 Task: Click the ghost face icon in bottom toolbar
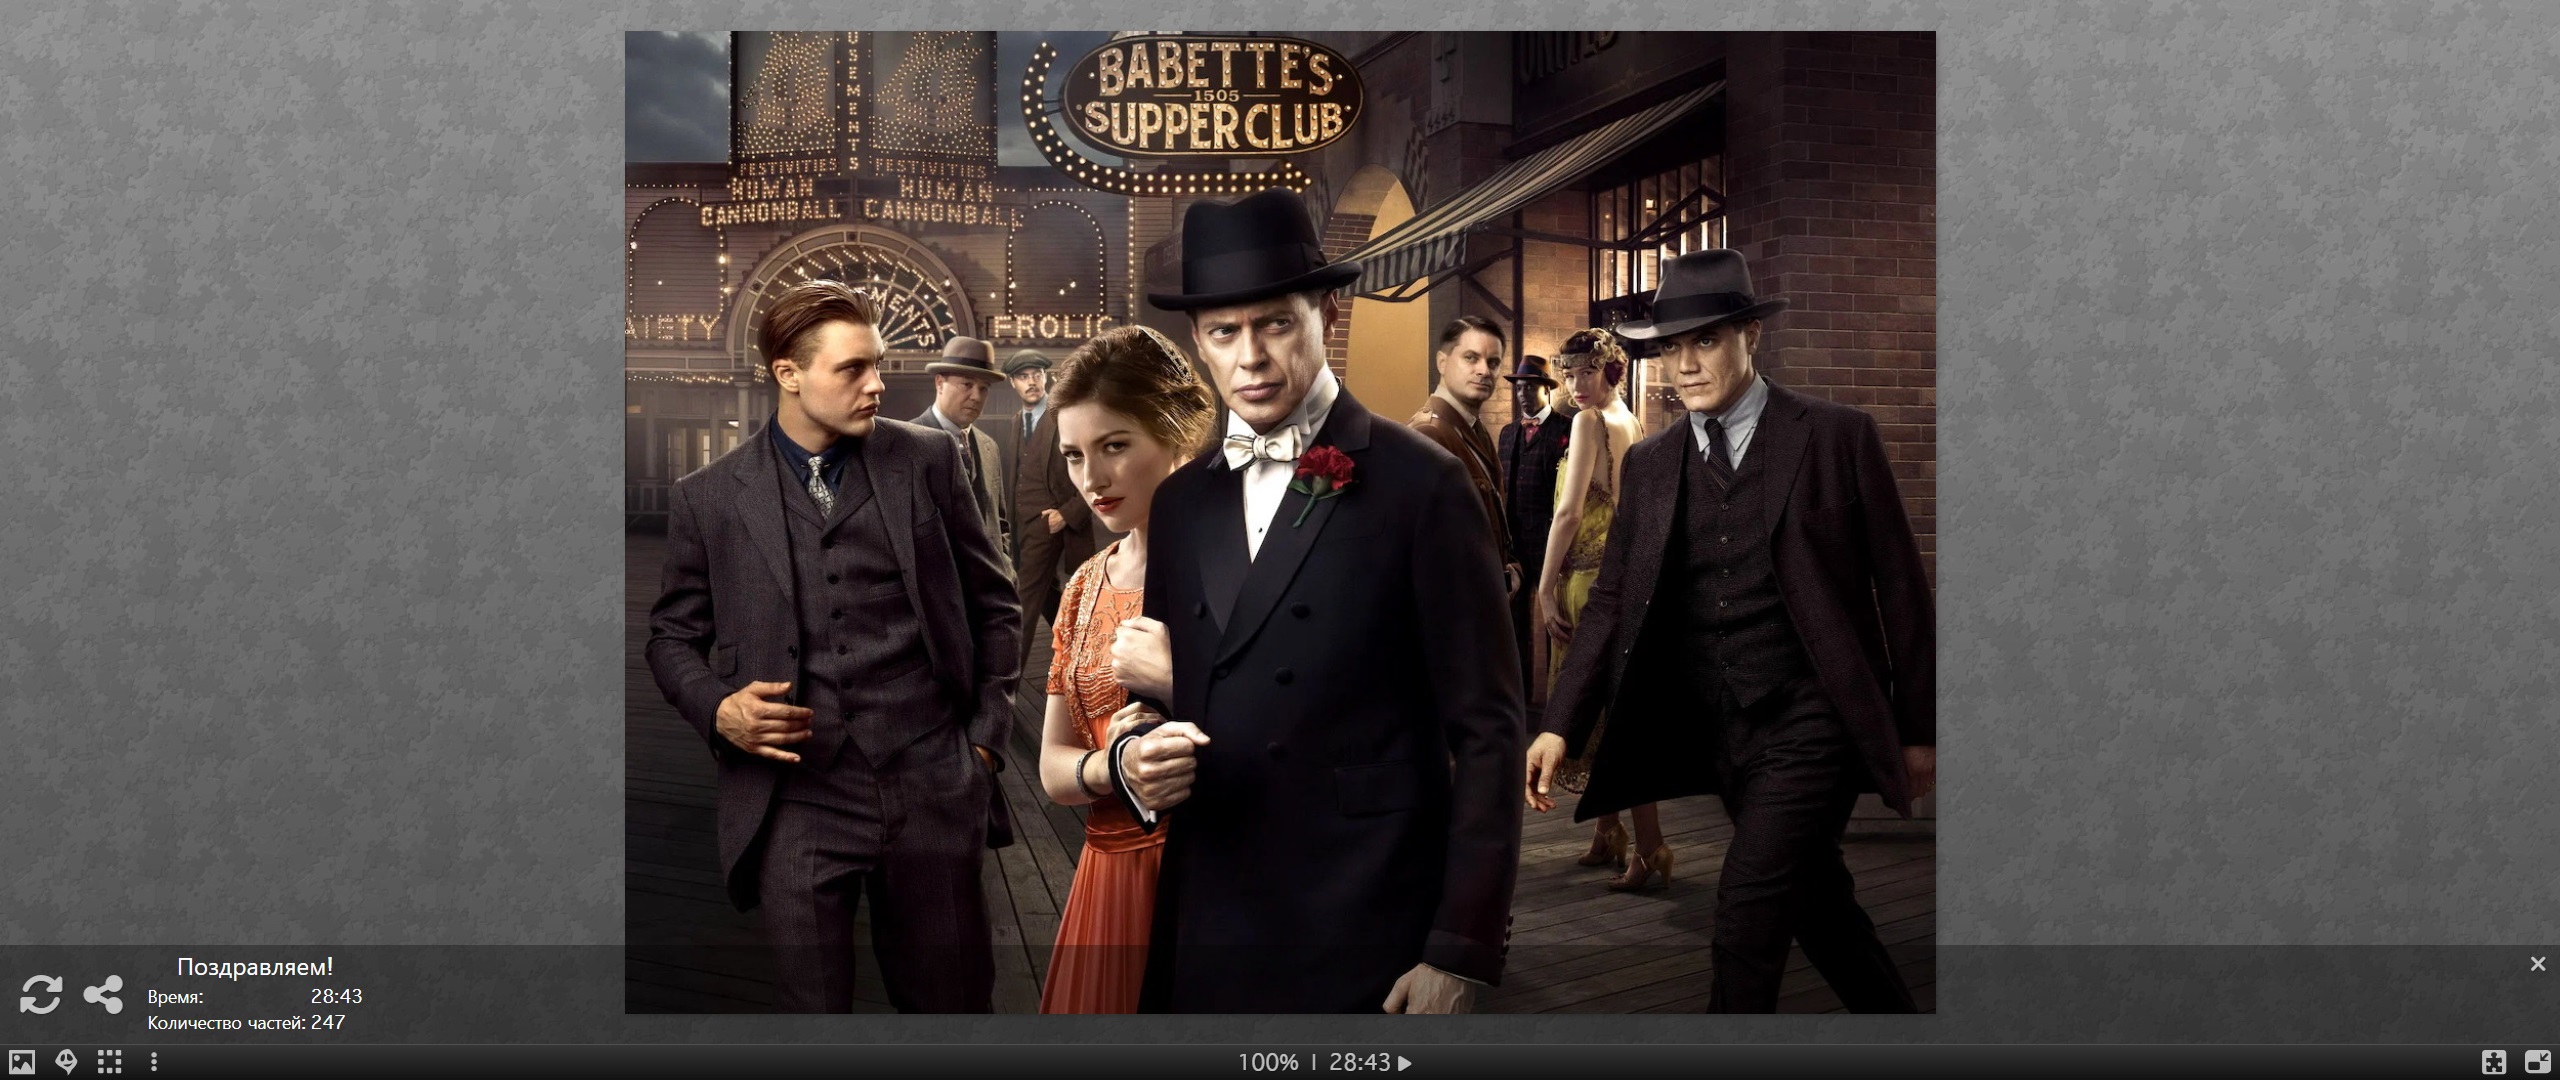[66, 1062]
